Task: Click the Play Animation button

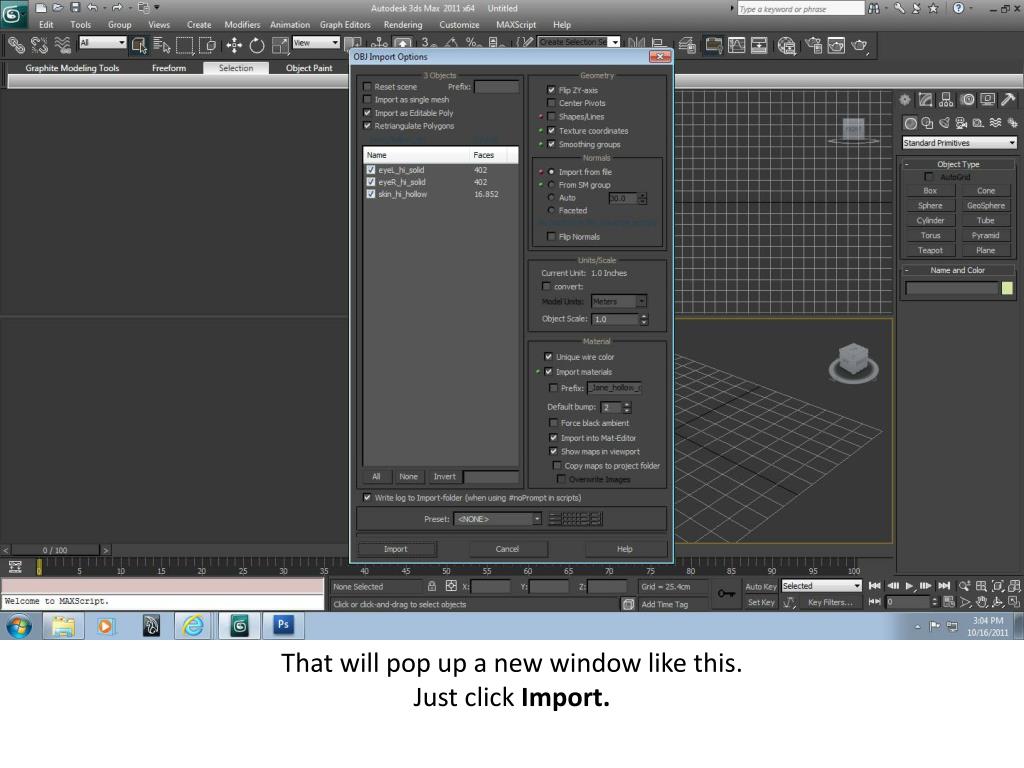Action: pos(909,586)
